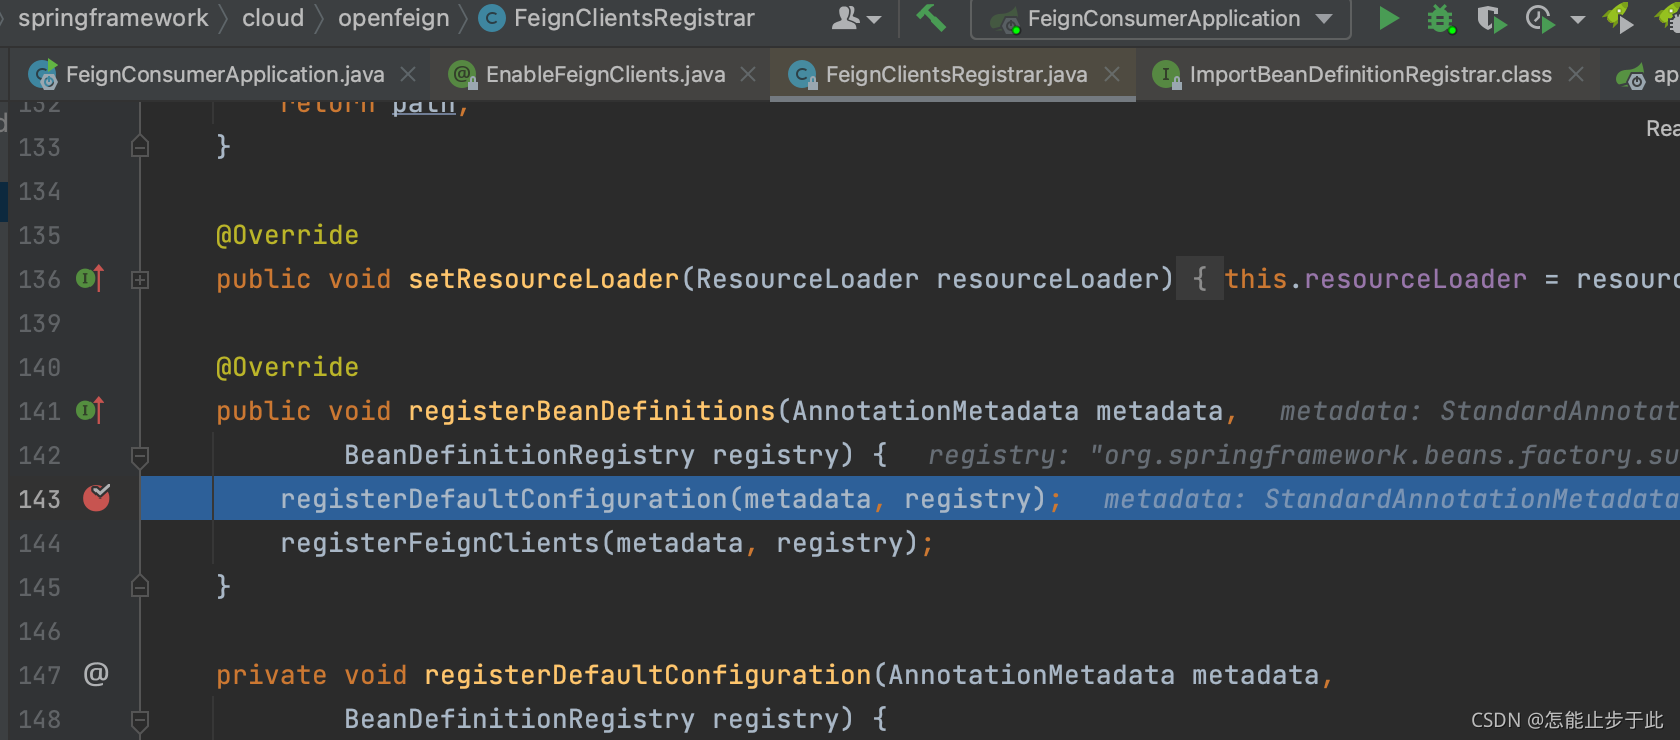
Task: Click the @ gutter icon on line 147
Action: (96, 674)
